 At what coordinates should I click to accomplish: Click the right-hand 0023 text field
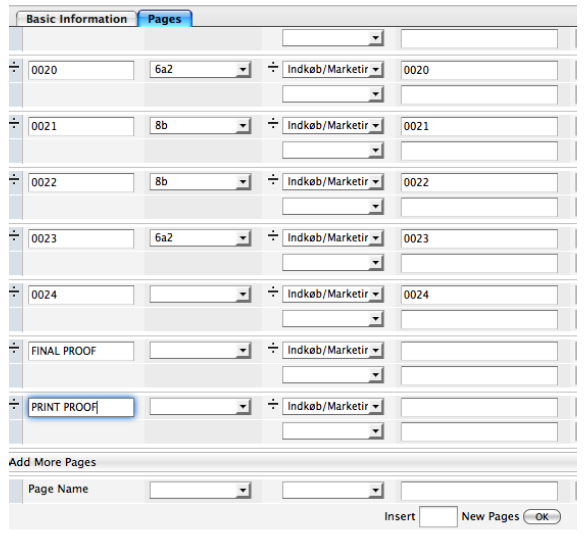point(479,238)
